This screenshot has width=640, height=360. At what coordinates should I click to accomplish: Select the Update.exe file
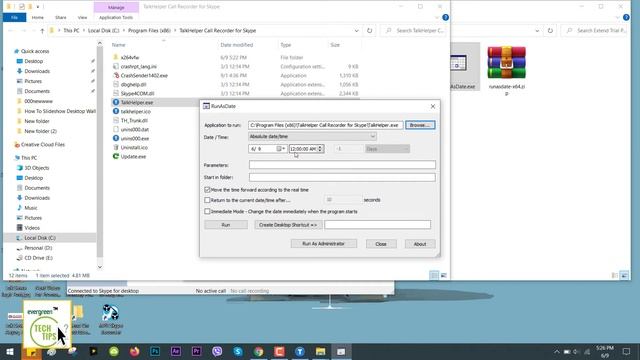click(133, 156)
